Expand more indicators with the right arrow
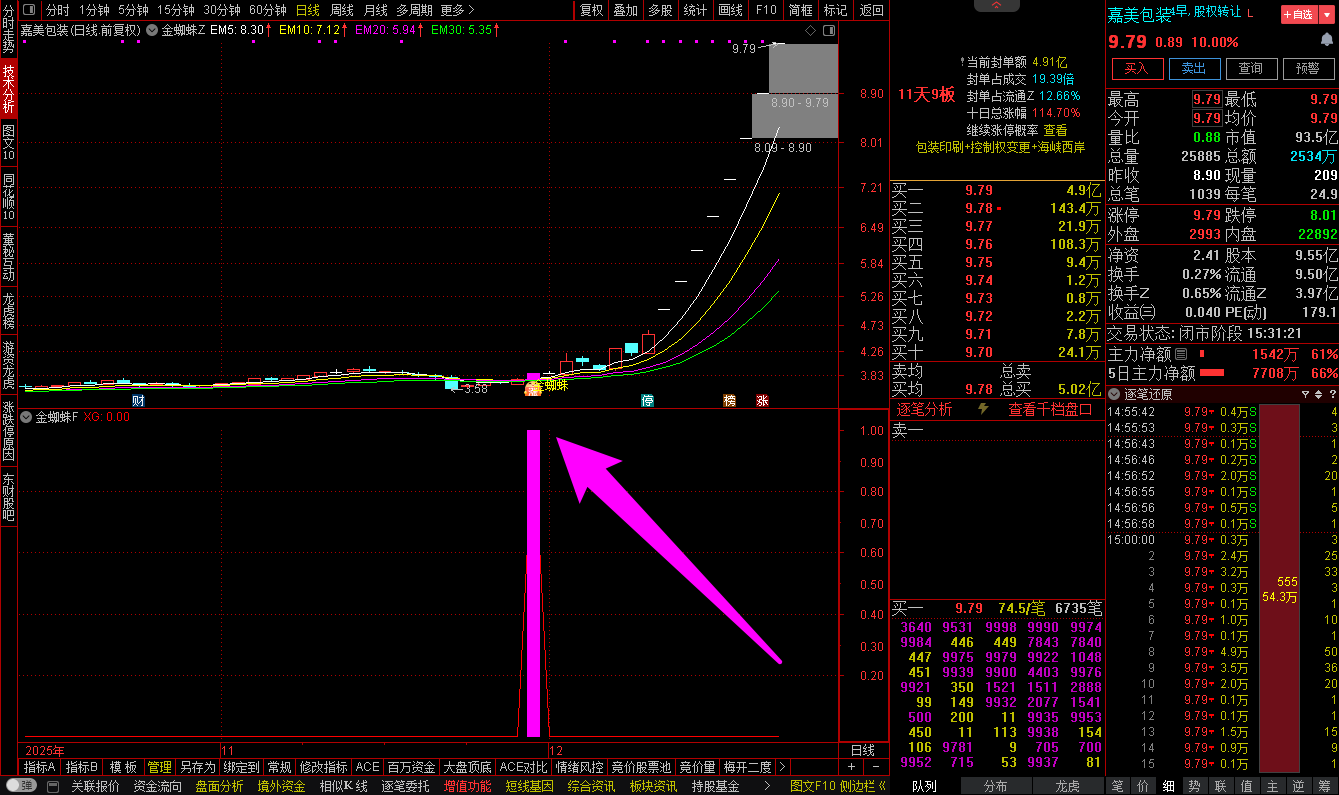This screenshot has height=795, width=1339. 780,767
